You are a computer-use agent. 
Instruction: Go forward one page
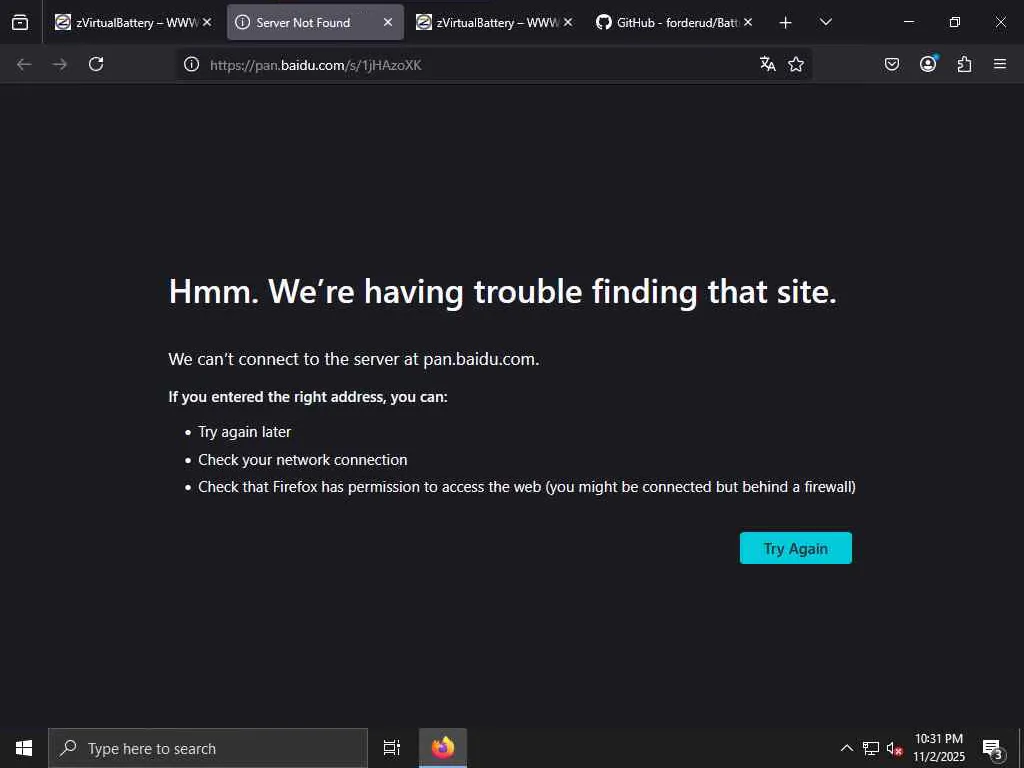(x=60, y=64)
